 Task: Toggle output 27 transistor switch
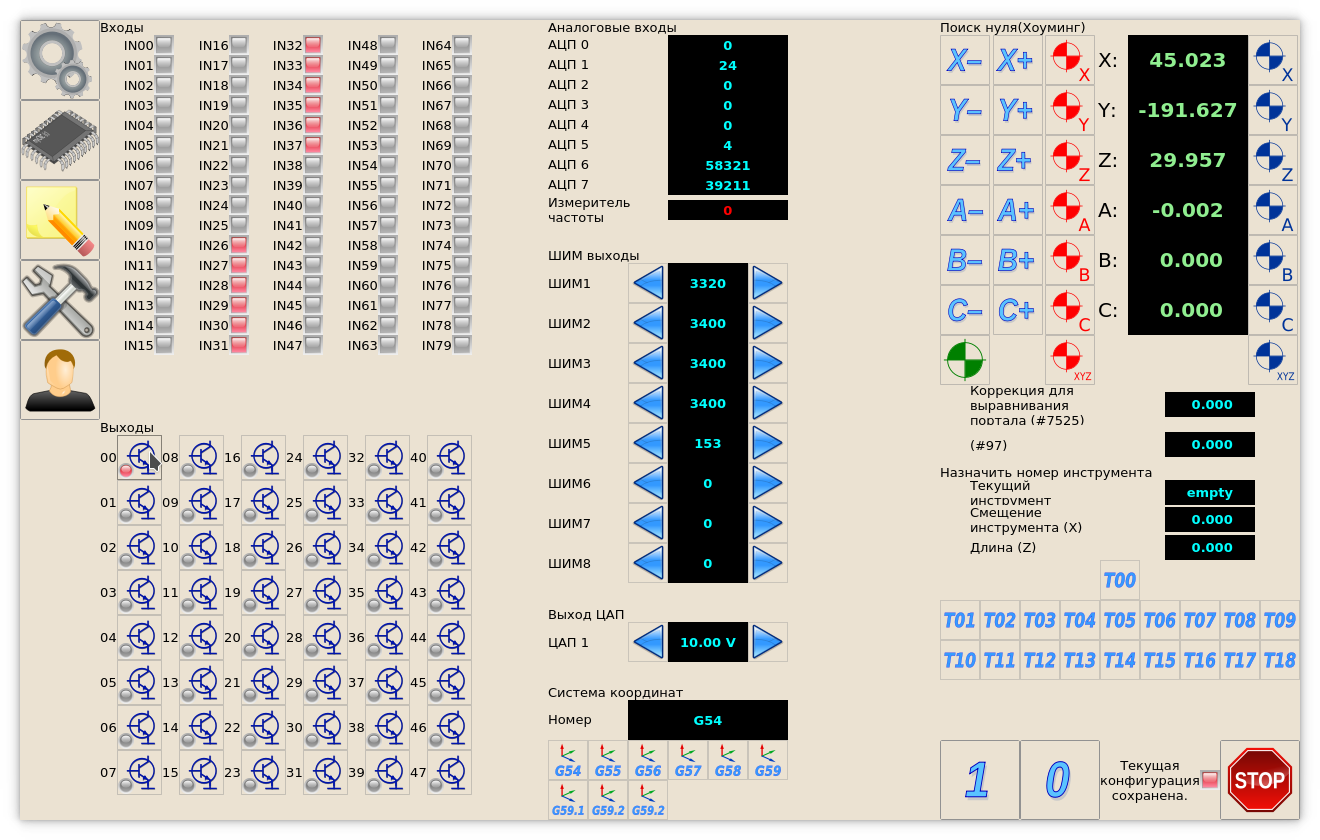point(325,593)
